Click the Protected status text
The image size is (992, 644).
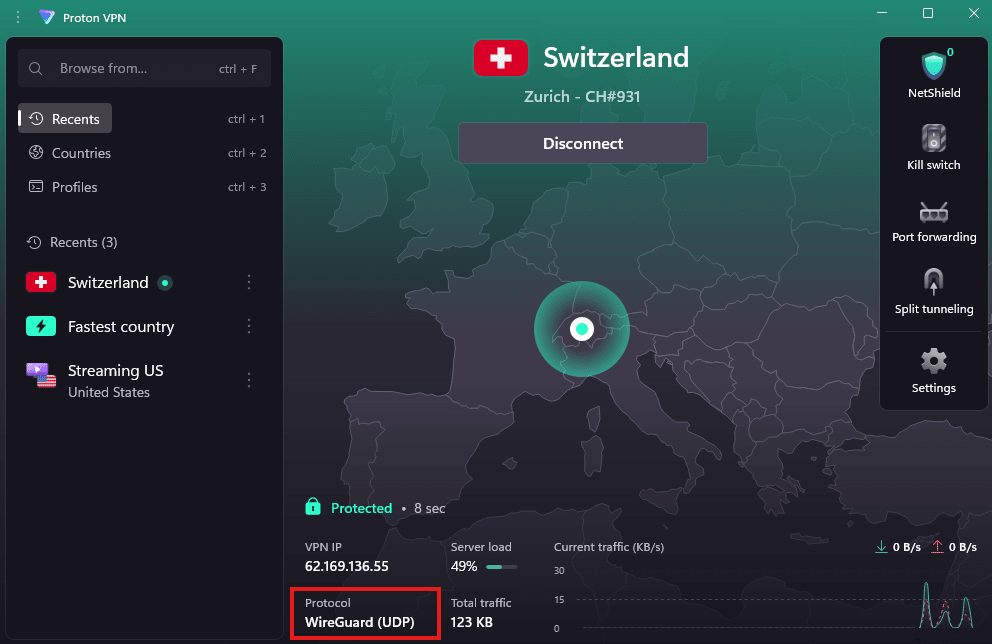tap(361, 508)
